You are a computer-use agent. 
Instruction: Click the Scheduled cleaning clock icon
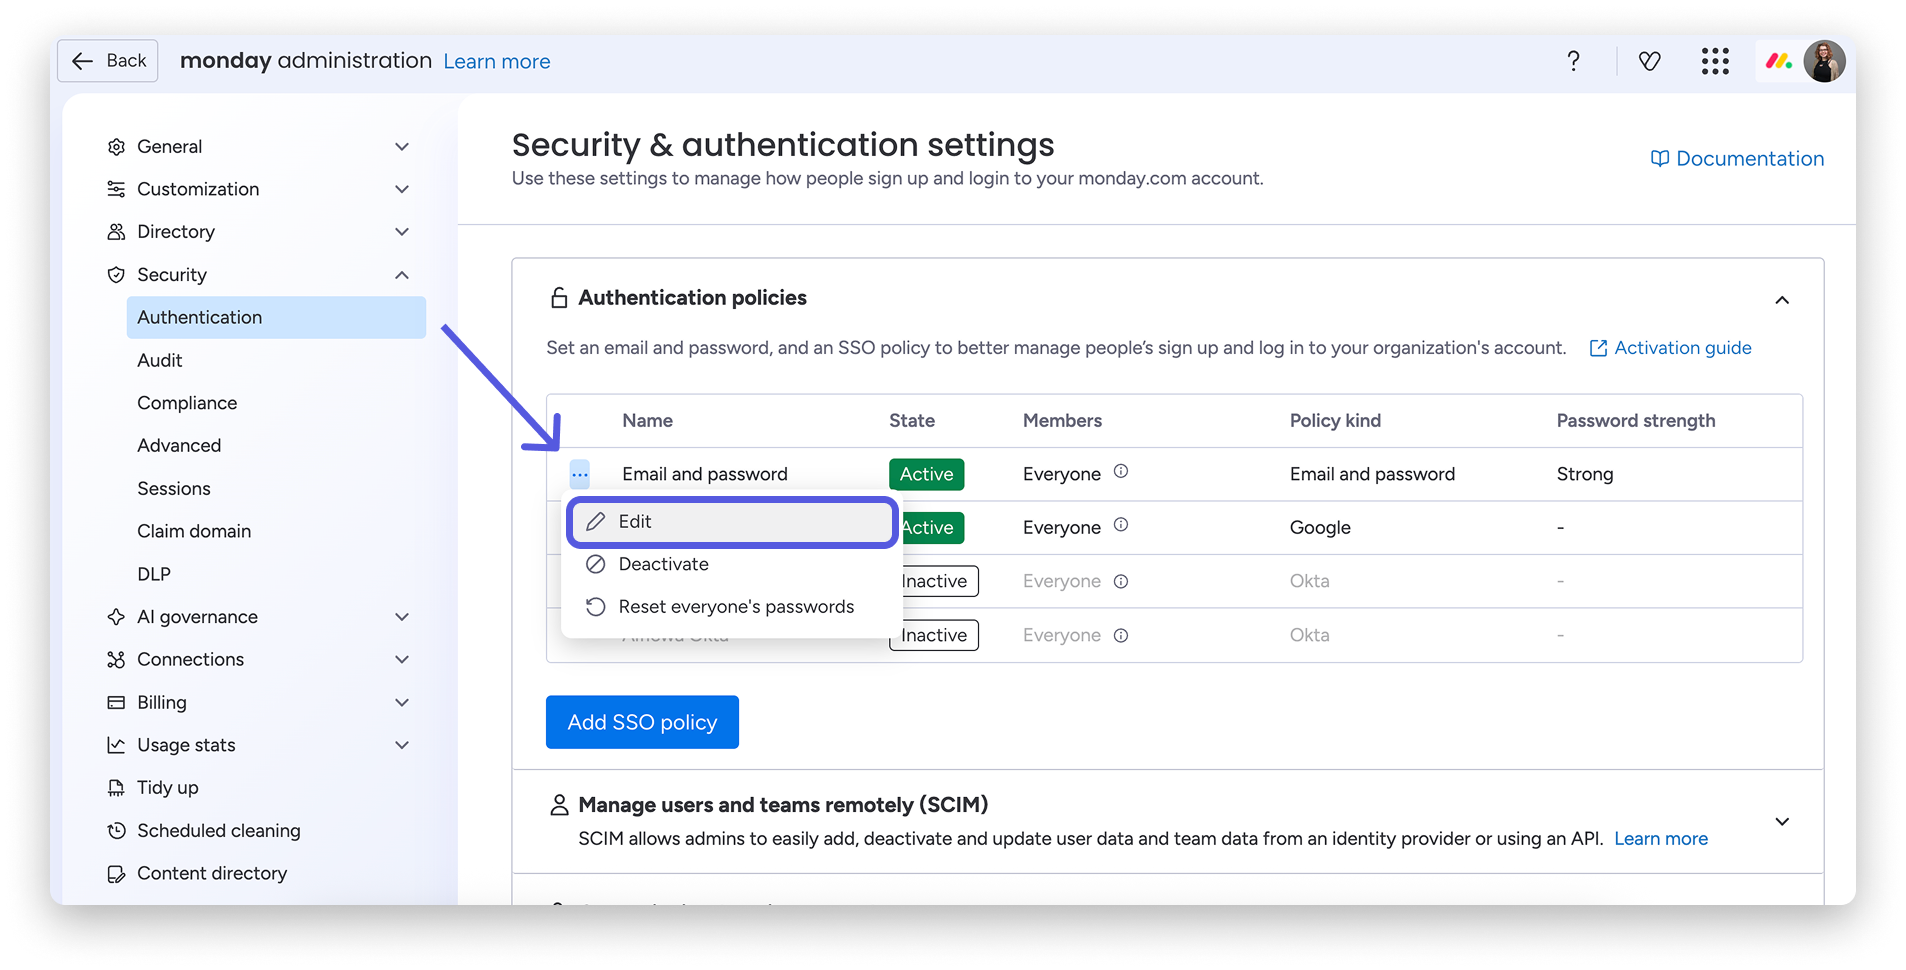pyautogui.click(x=116, y=831)
